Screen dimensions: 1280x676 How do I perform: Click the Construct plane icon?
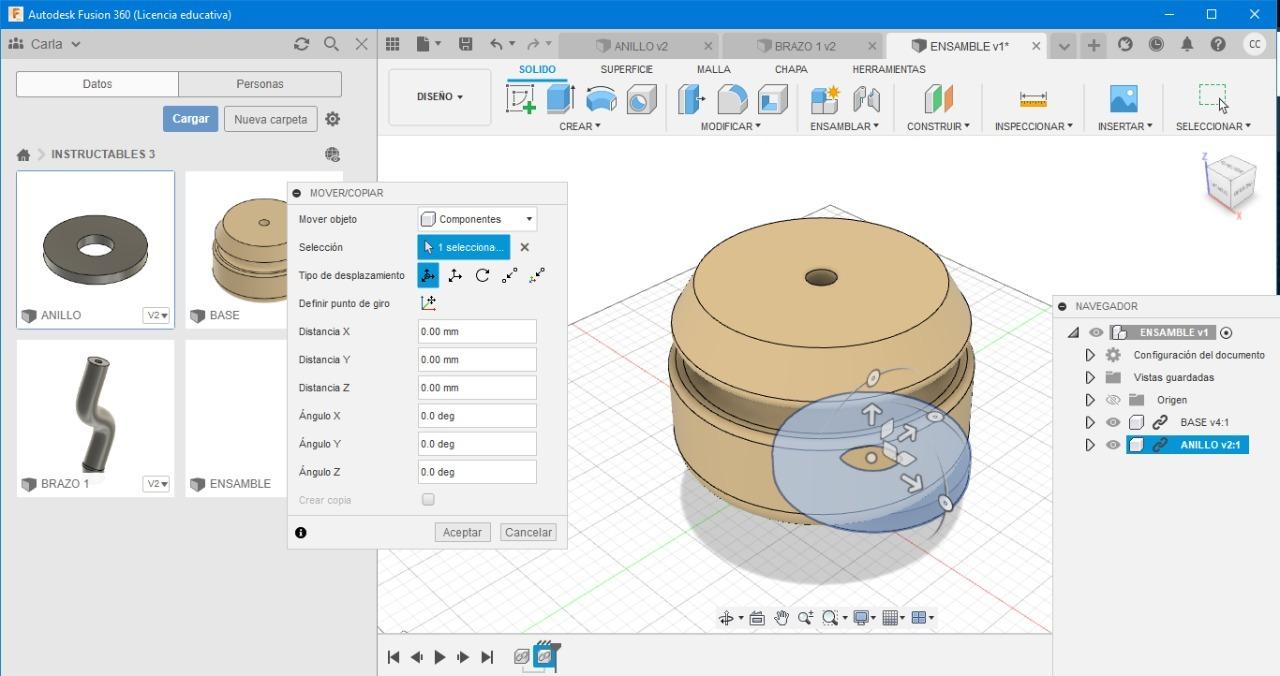click(x=938, y=99)
